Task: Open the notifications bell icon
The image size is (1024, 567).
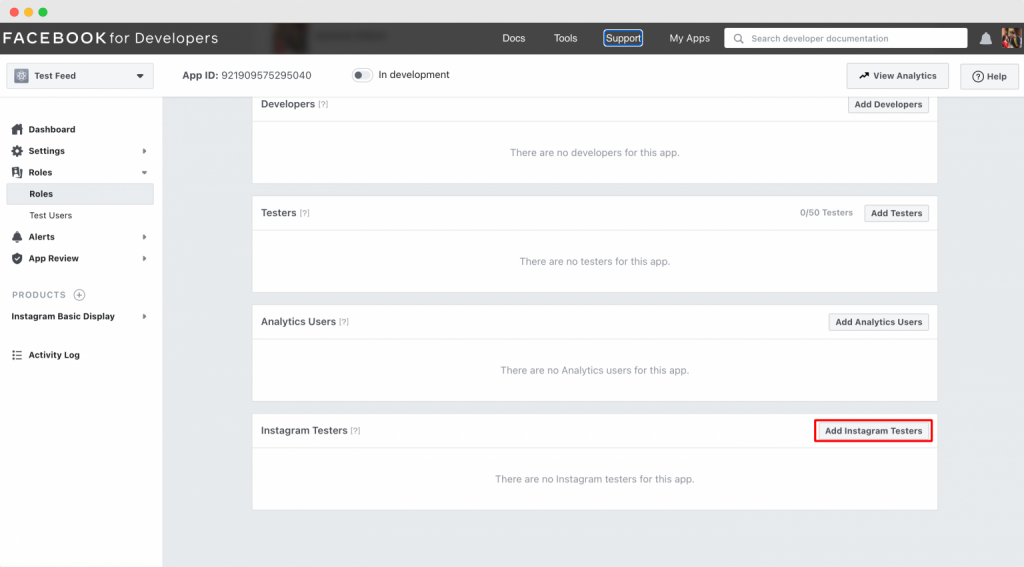Action: point(985,39)
